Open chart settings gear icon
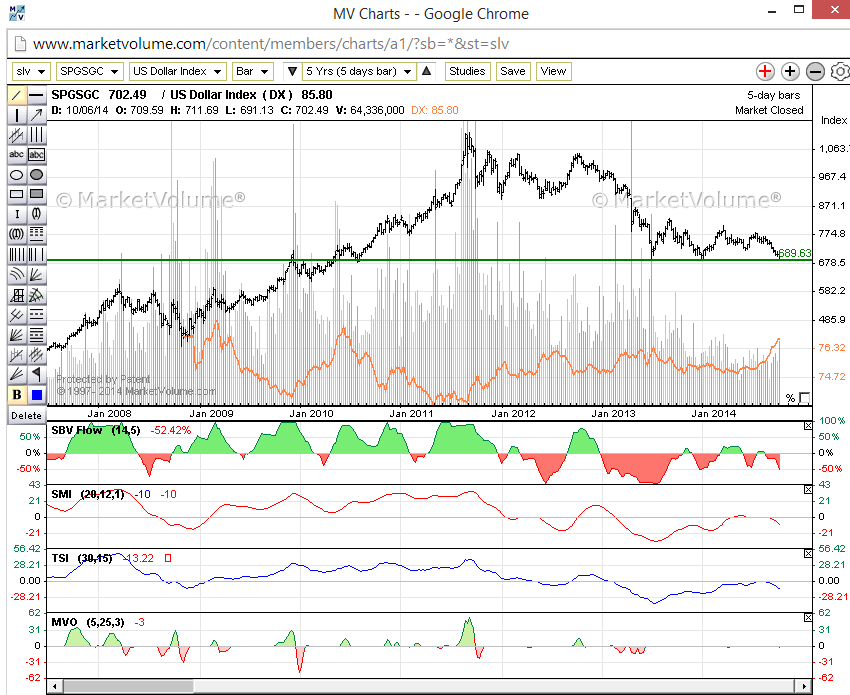Screen dimensions: 850x695 point(839,71)
